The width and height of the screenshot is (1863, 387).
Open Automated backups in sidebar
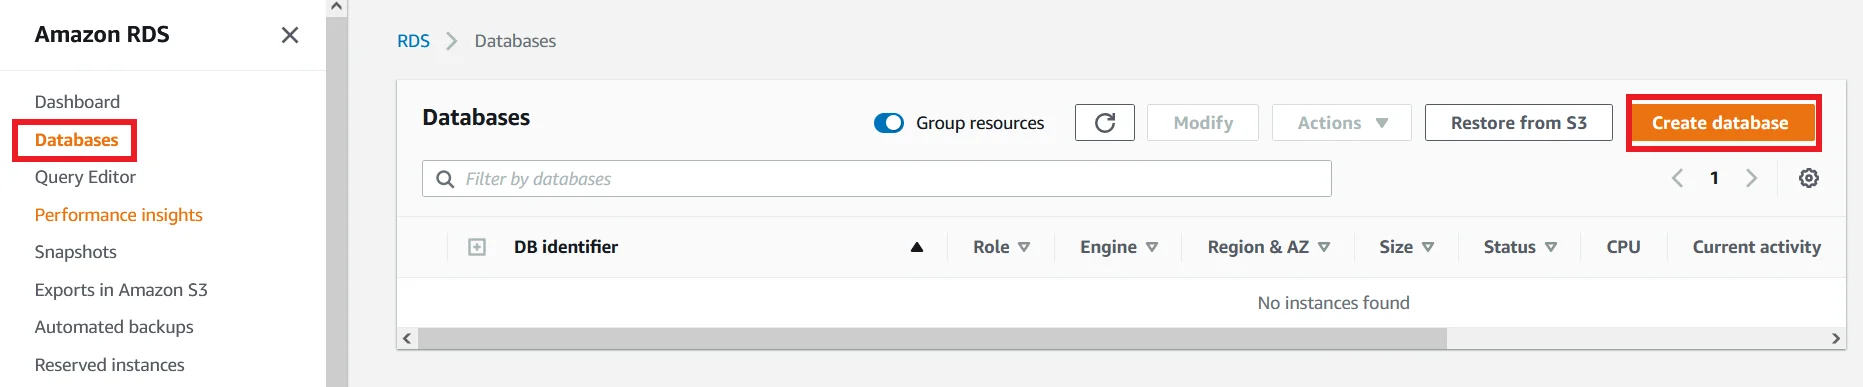pos(114,327)
